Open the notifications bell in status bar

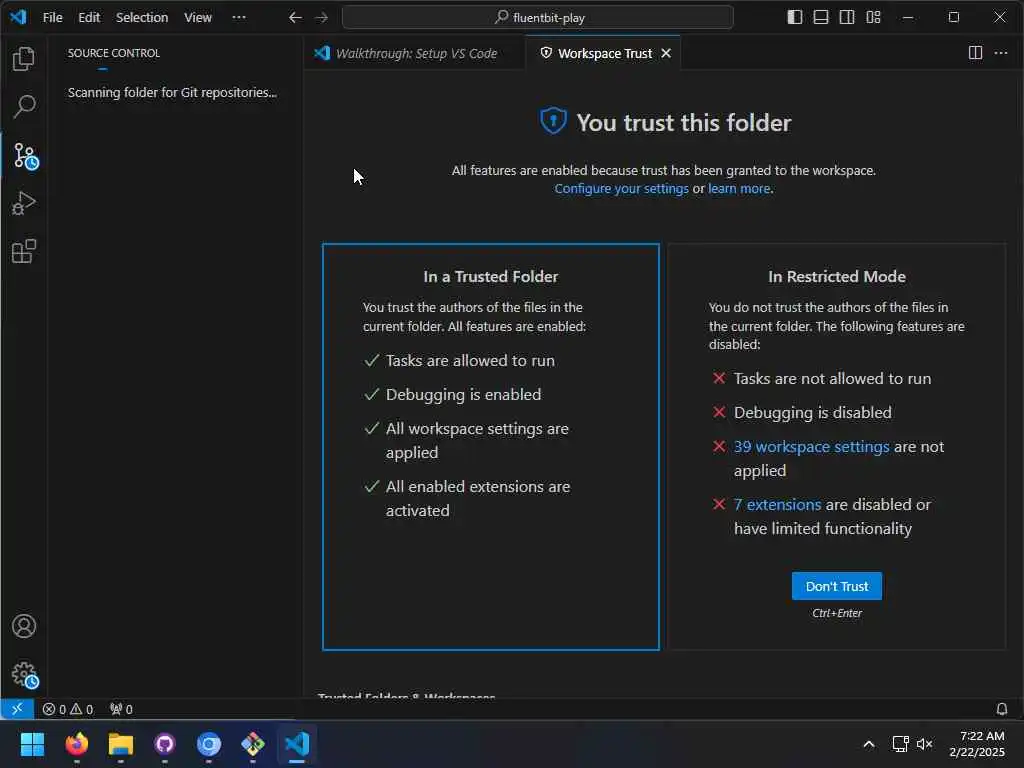[1001, 709]
